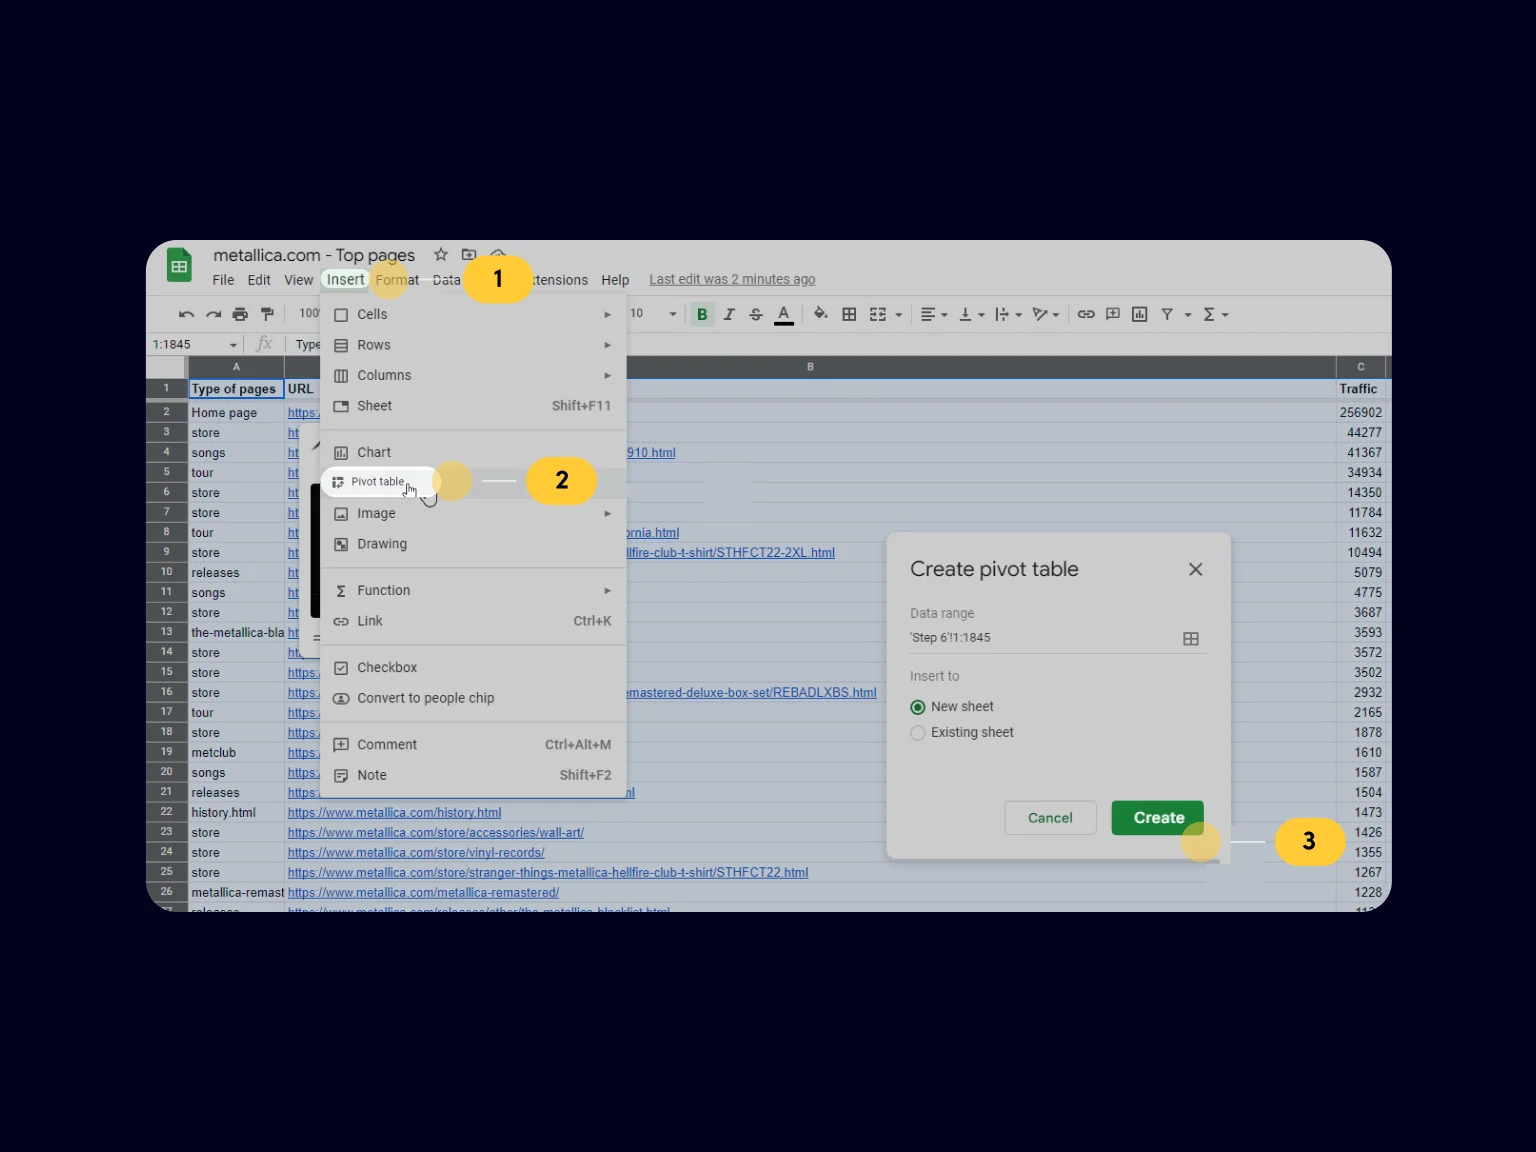
Task: Click the undo icon in toolbar
Action: click(186, 314)
